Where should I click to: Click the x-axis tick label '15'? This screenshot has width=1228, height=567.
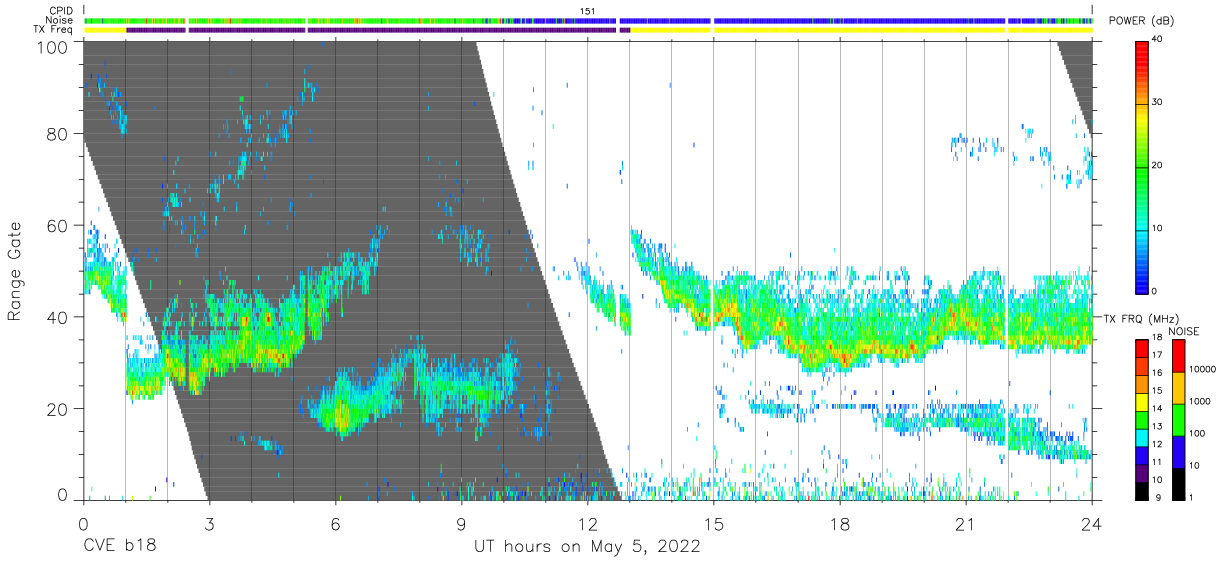pos(713,522)
